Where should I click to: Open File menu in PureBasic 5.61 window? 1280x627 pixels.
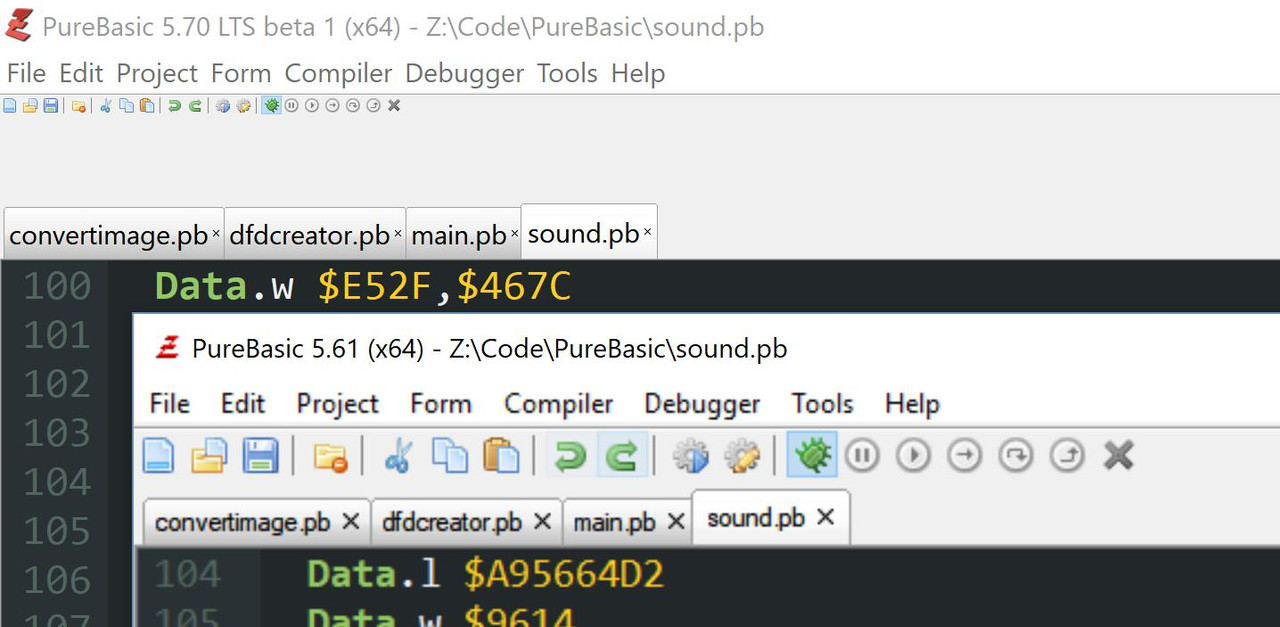pos(169,403)
